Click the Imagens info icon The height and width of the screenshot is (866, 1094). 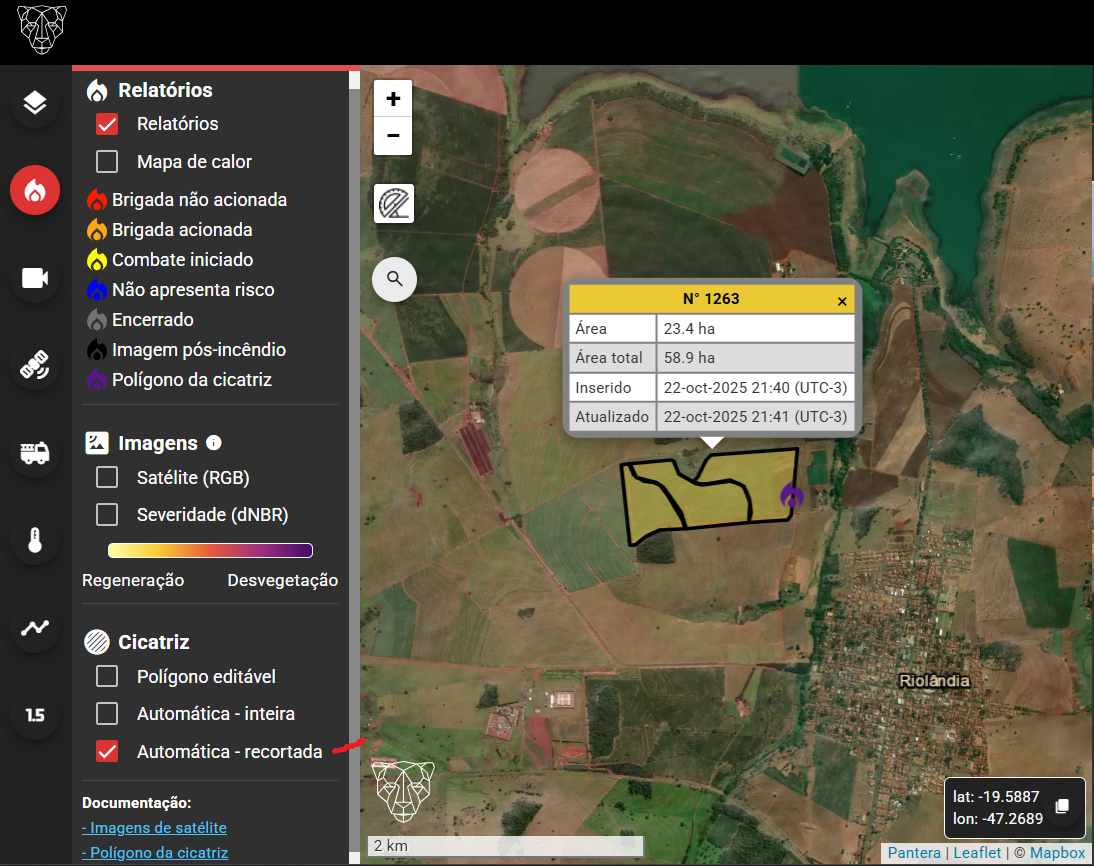coord(214,443)
